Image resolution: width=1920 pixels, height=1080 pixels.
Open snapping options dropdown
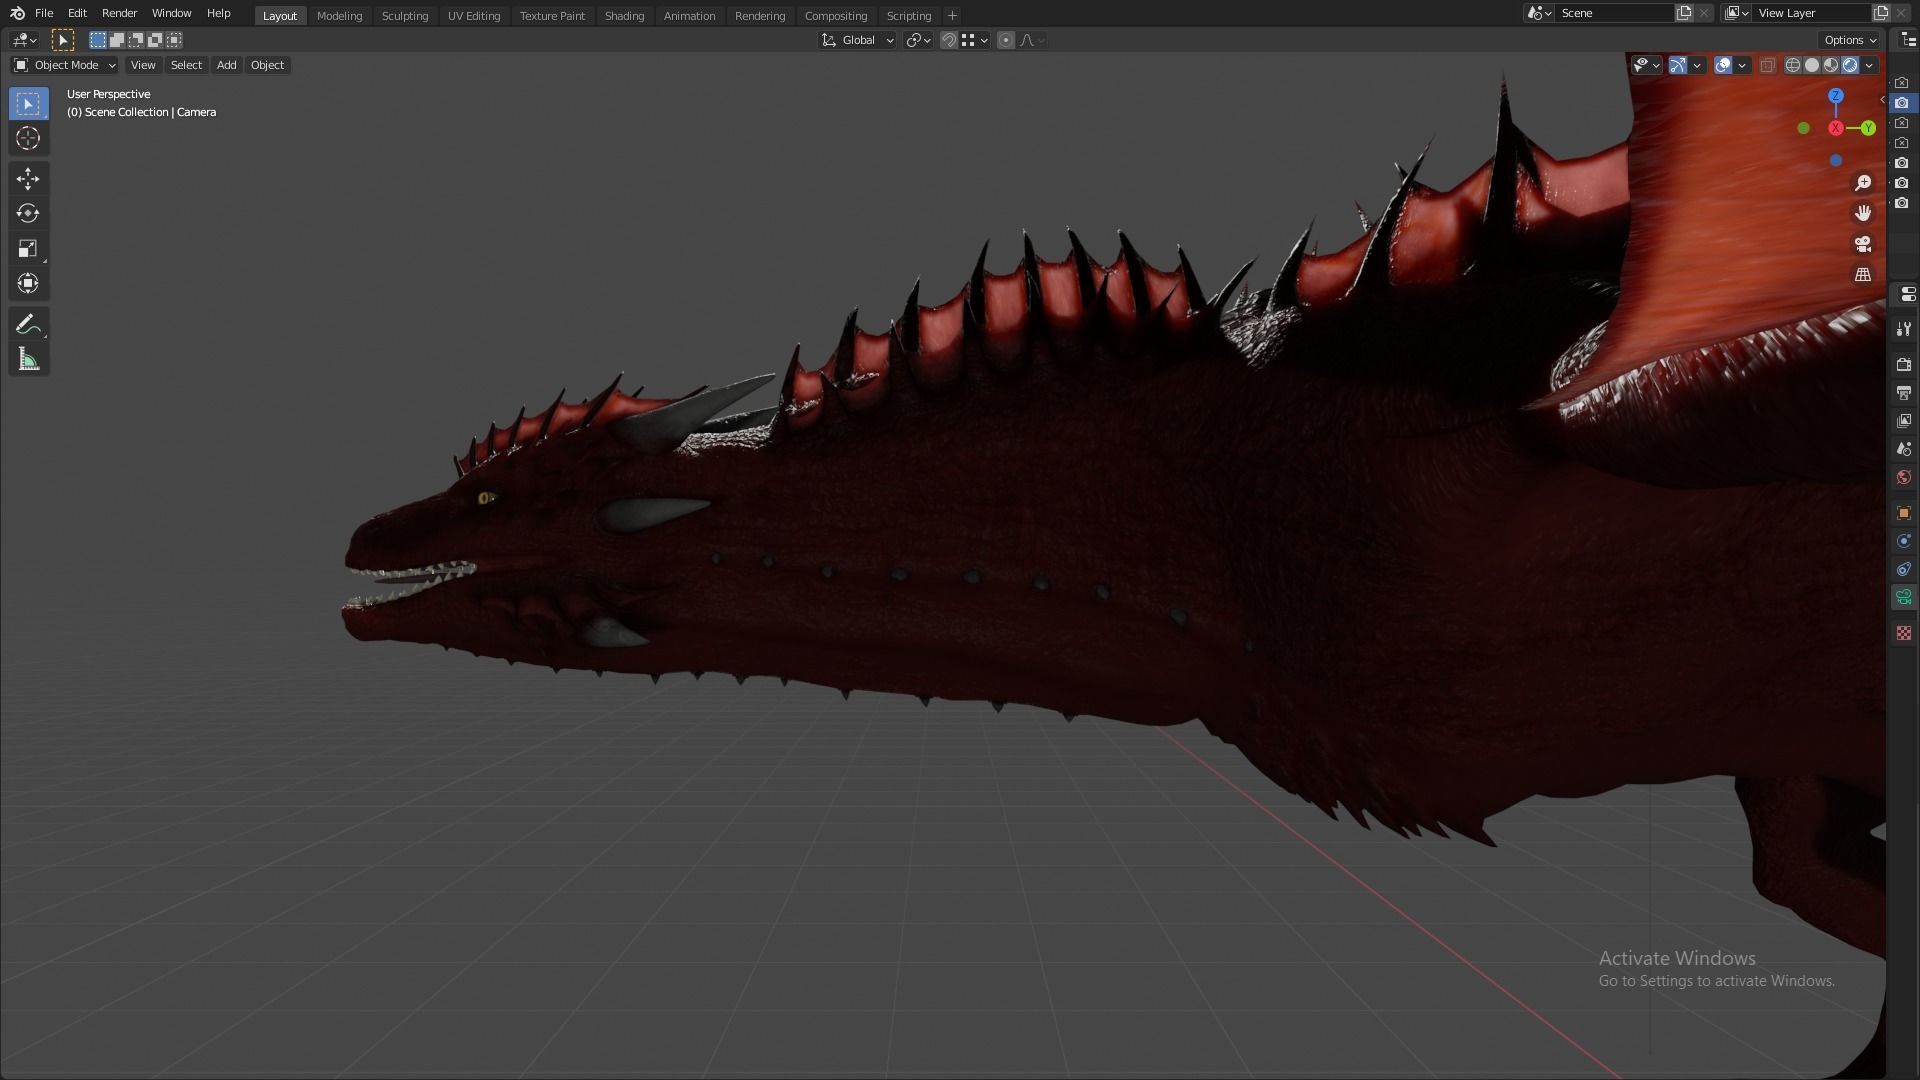pyautogui.click(x=975, y=40)
